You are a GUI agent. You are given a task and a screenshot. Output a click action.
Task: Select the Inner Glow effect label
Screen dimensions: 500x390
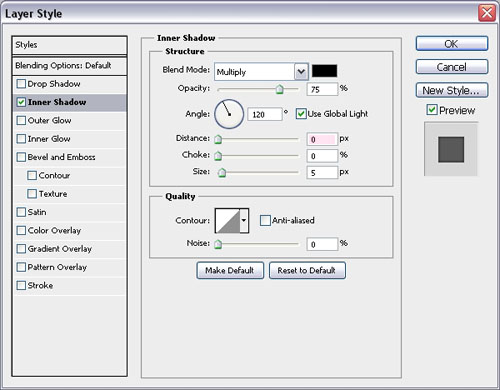coord(49,139)
